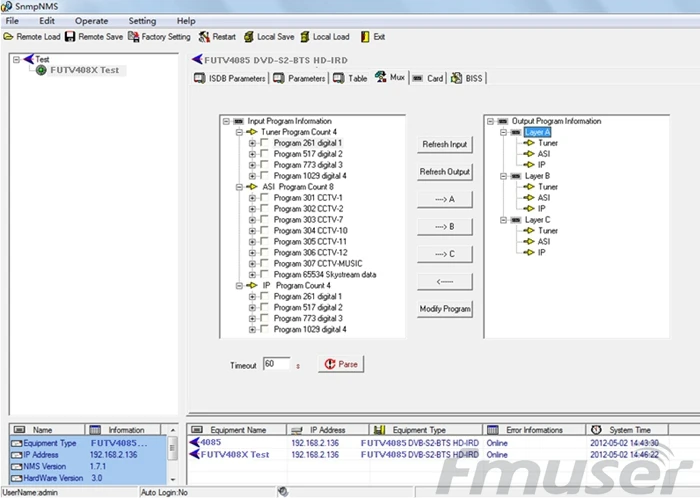
Task: Open the BISS tab icon
Action: click(456, 78)
